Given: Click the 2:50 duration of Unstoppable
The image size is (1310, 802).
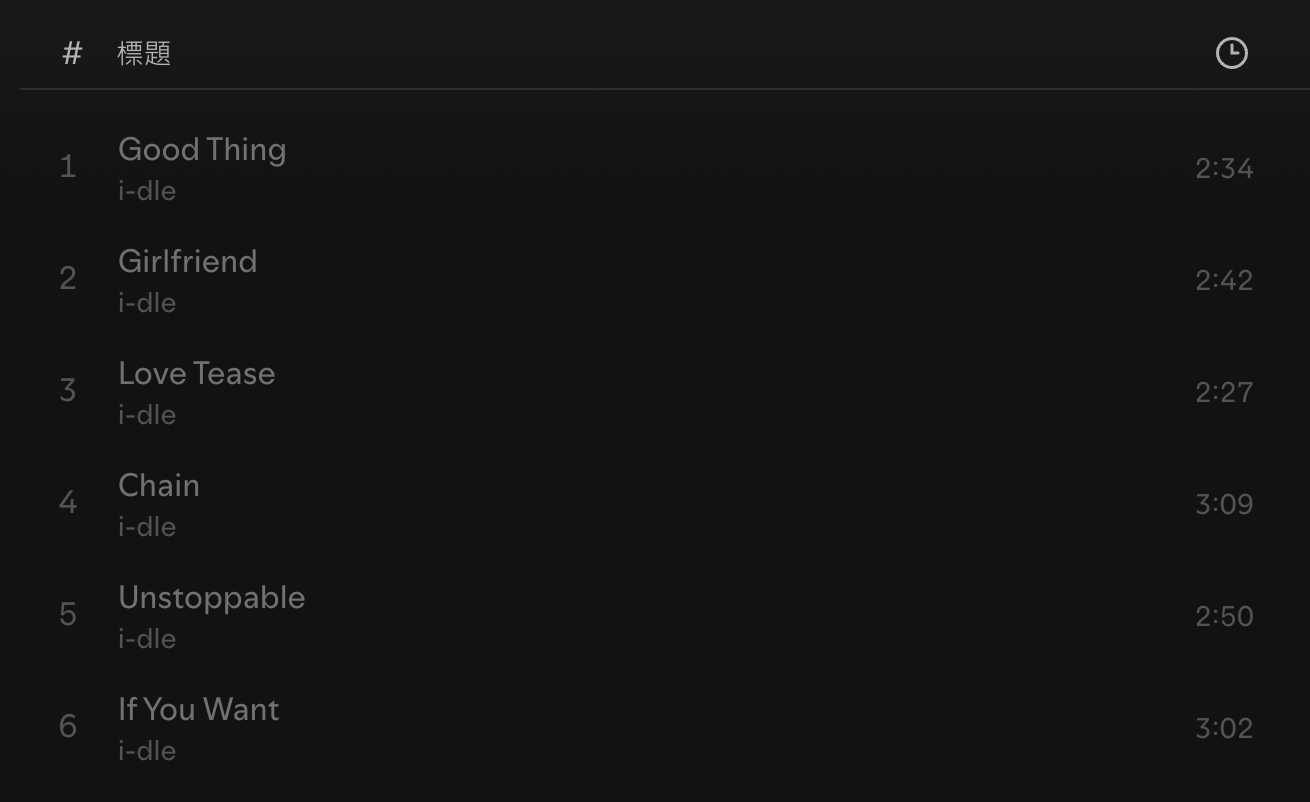Looking at the screenshot, I should [x=1224, y=616].
